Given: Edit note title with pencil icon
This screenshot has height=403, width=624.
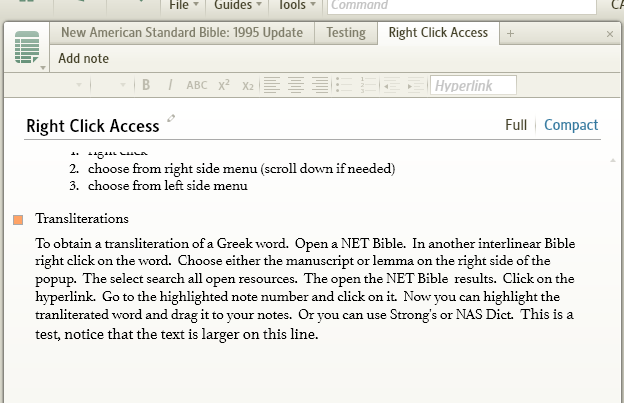Looking at the screenshot, I should (171, 118).
